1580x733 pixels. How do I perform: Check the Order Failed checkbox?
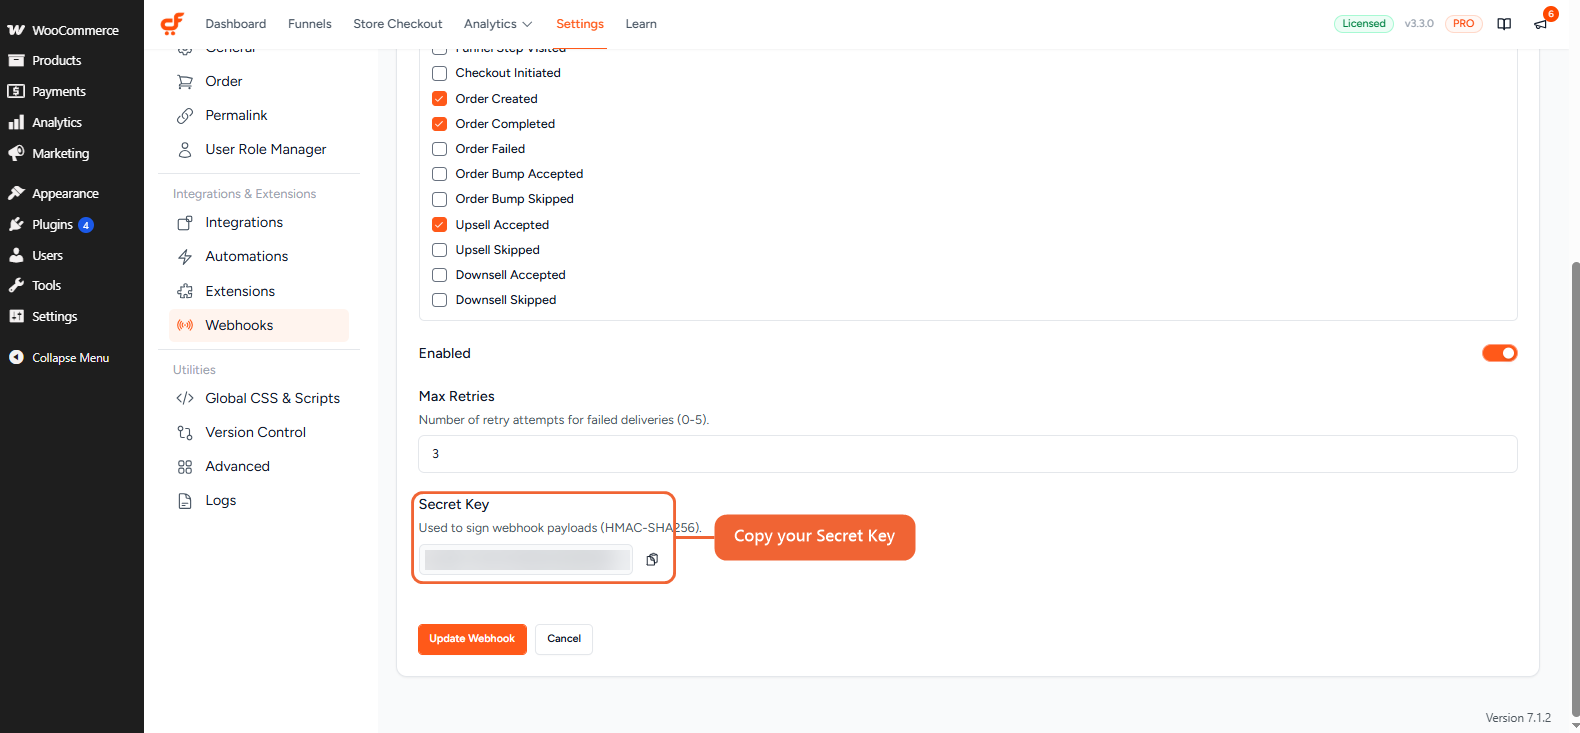[x=439, y=149]
